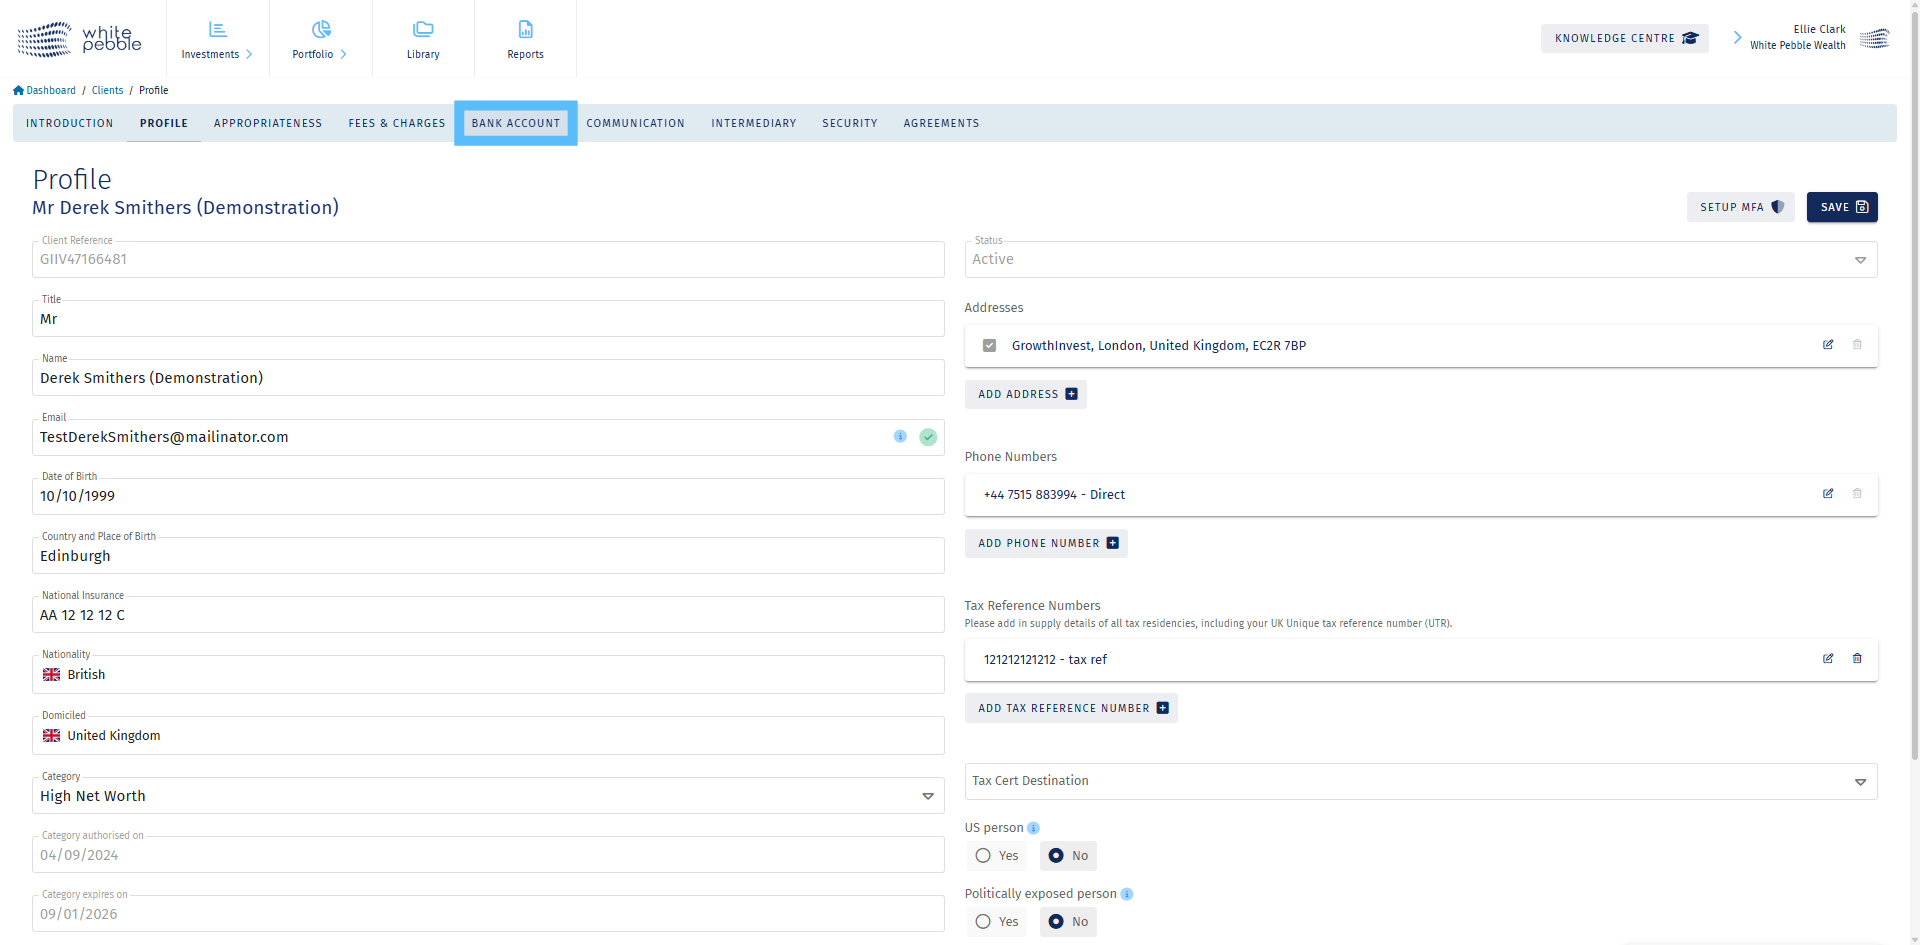Select Yes for US person
Screen dimensions: 1920x945
click(984, 856)
